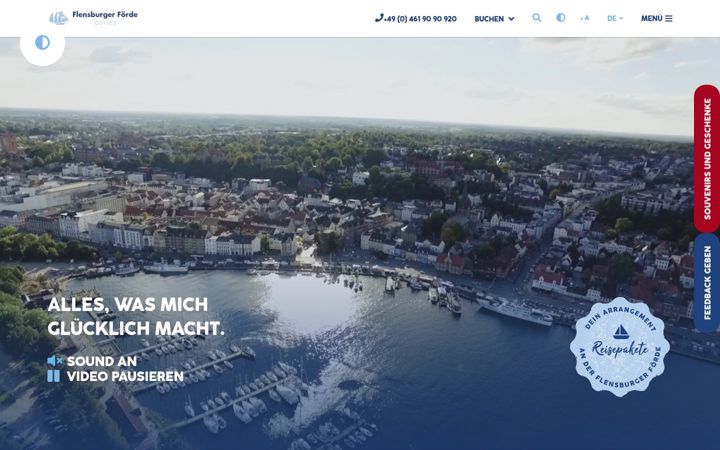Expand the Buchen dropdown
The width and height of the screenshot is (720, 450).
click(x=494, y=19)
